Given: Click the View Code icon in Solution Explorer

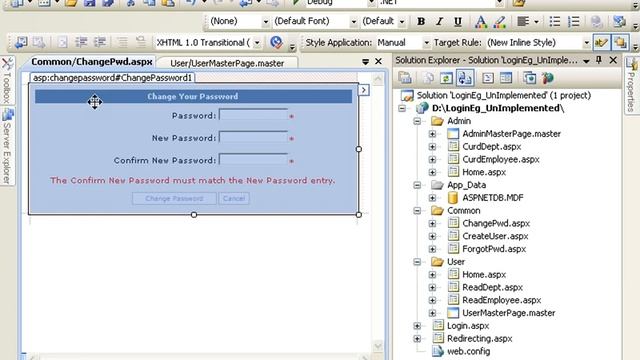Looking at the screenshot, I should point(488,78).
